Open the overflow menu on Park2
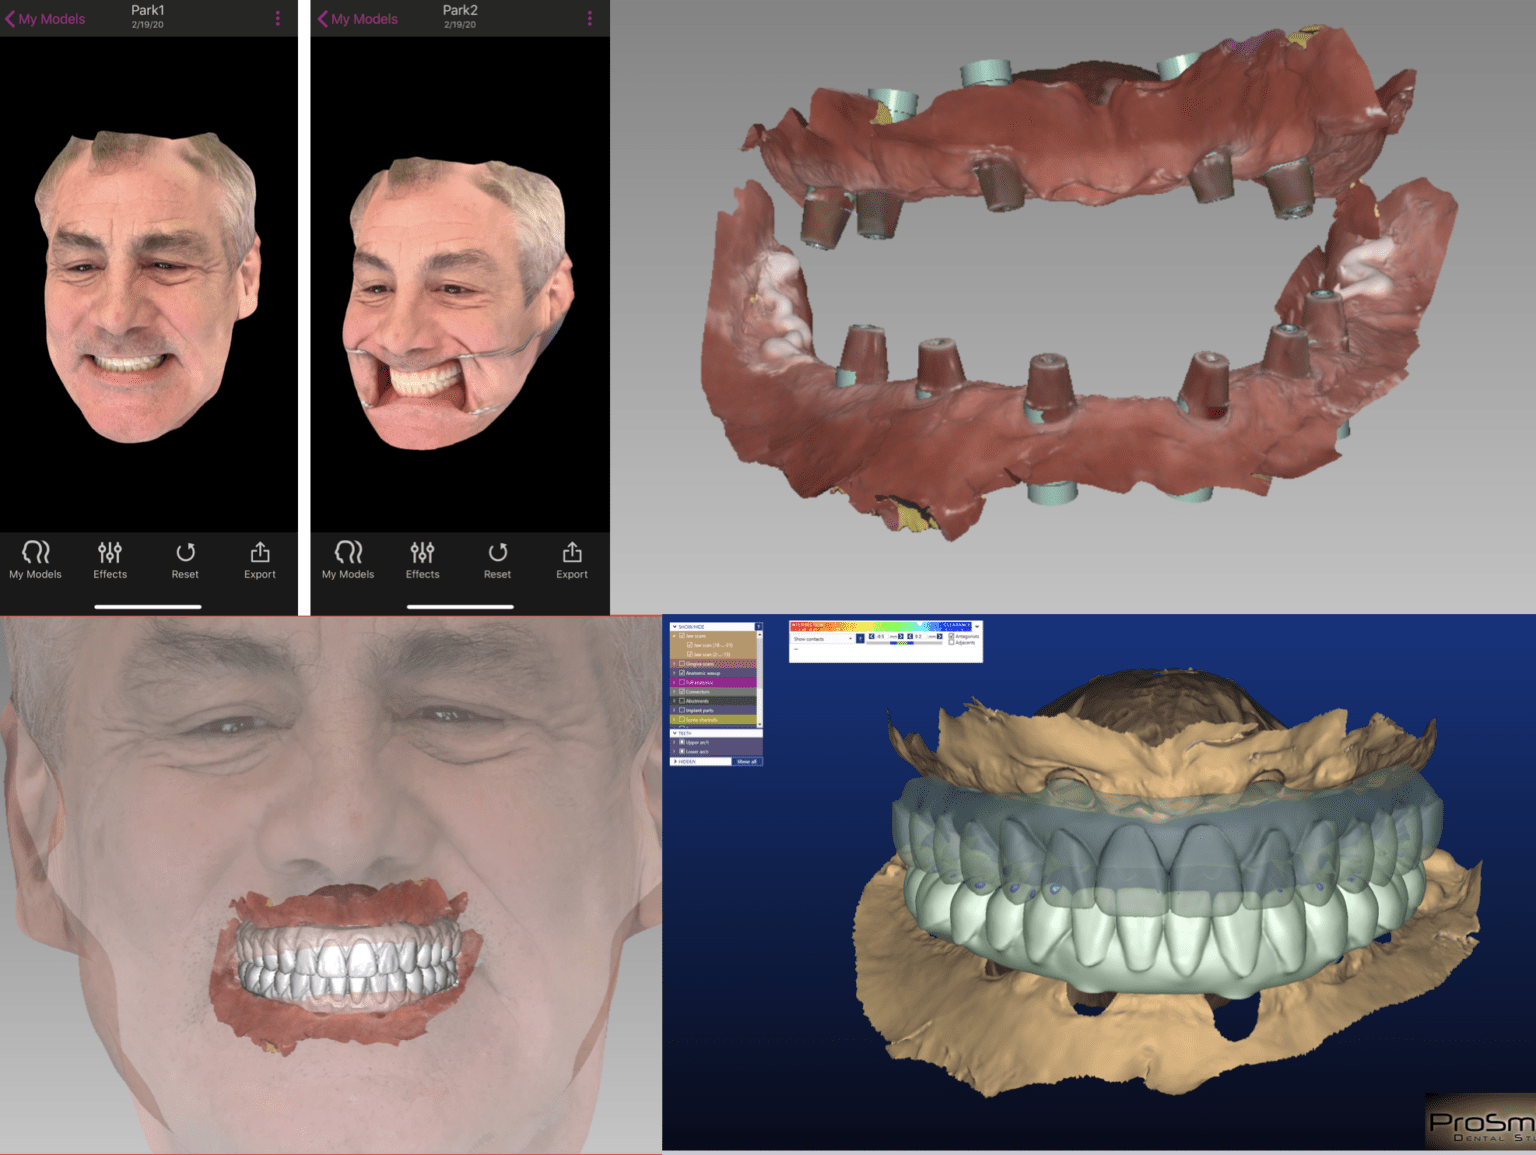Viewport: 1536px width, 1155px height. click(x=590, y=18)
